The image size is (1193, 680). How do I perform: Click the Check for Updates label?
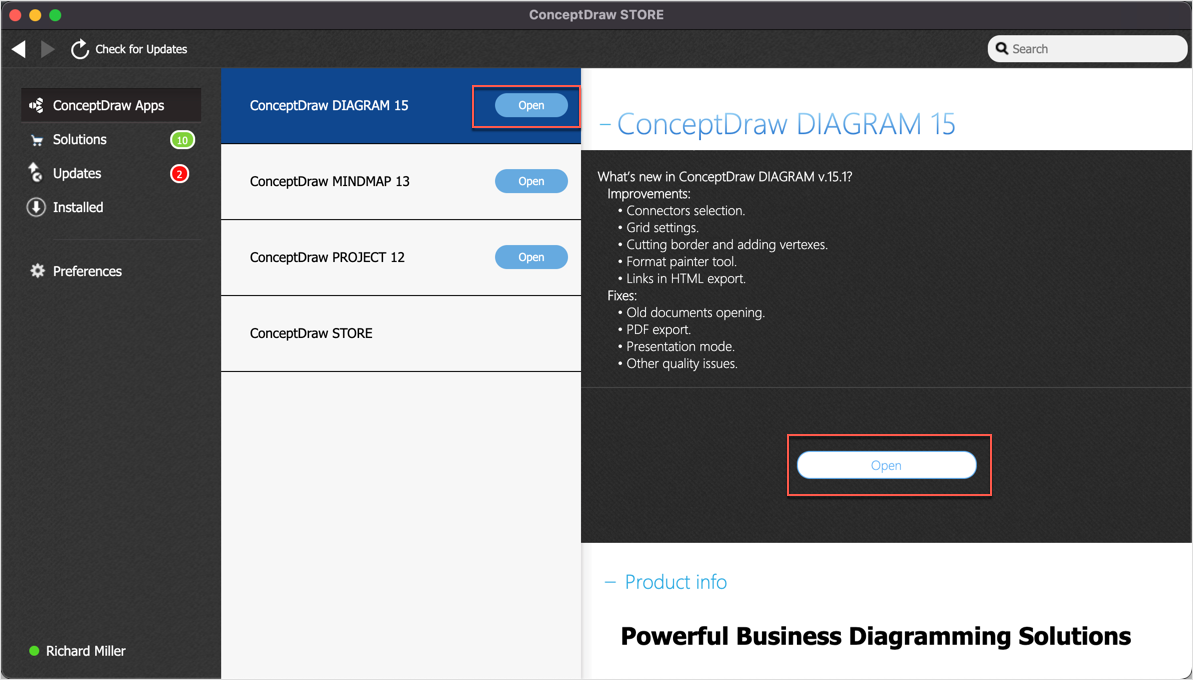click(141, 49)
